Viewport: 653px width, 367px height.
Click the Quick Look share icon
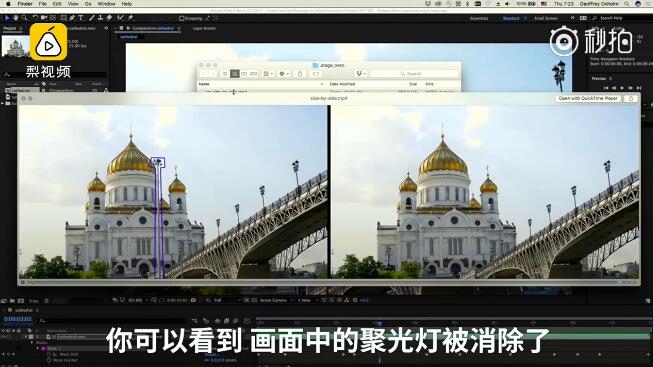[x=631, y=98]
